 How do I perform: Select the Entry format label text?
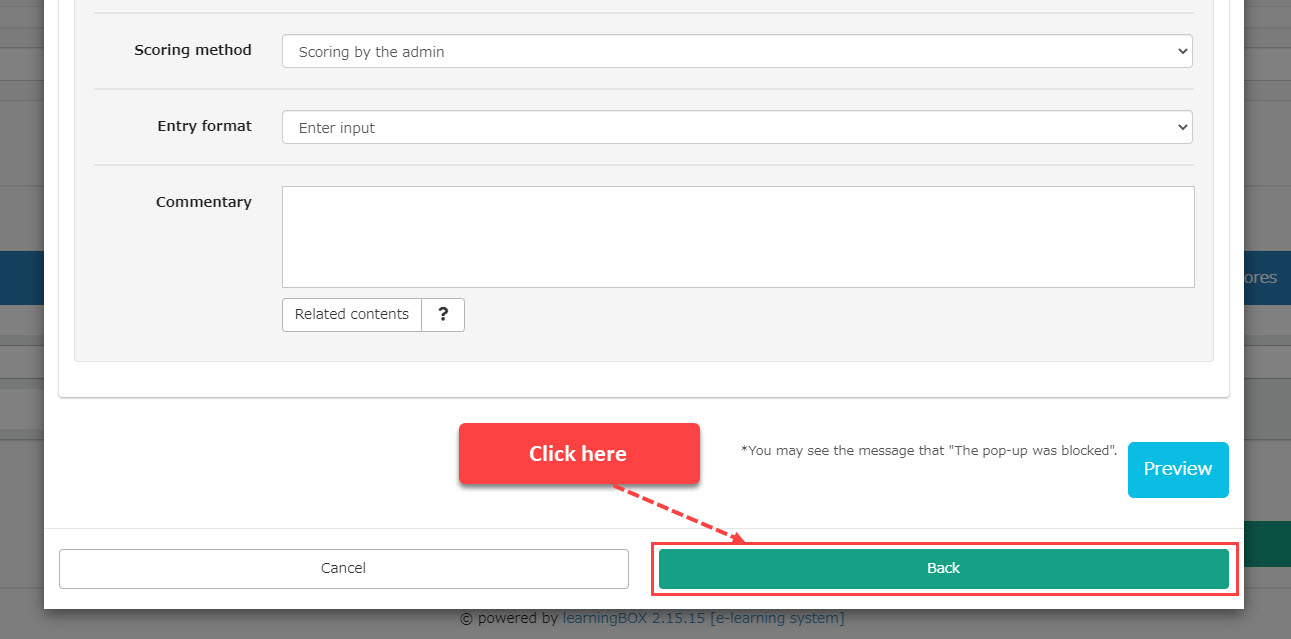pyautogui.click(x=204, y=126)
